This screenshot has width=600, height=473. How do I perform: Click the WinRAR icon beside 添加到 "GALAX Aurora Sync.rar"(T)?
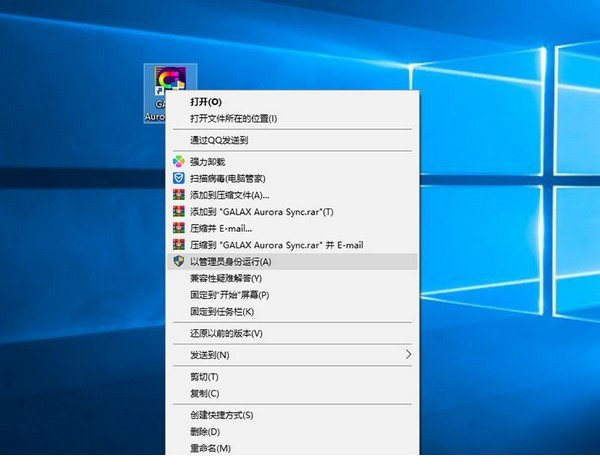click(178, 212)
